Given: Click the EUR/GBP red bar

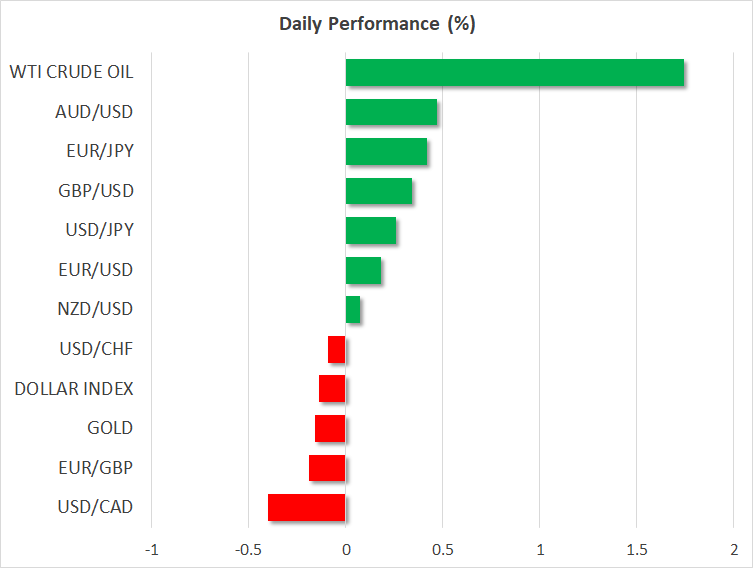Looking at the screenshot, I should 327,468.
